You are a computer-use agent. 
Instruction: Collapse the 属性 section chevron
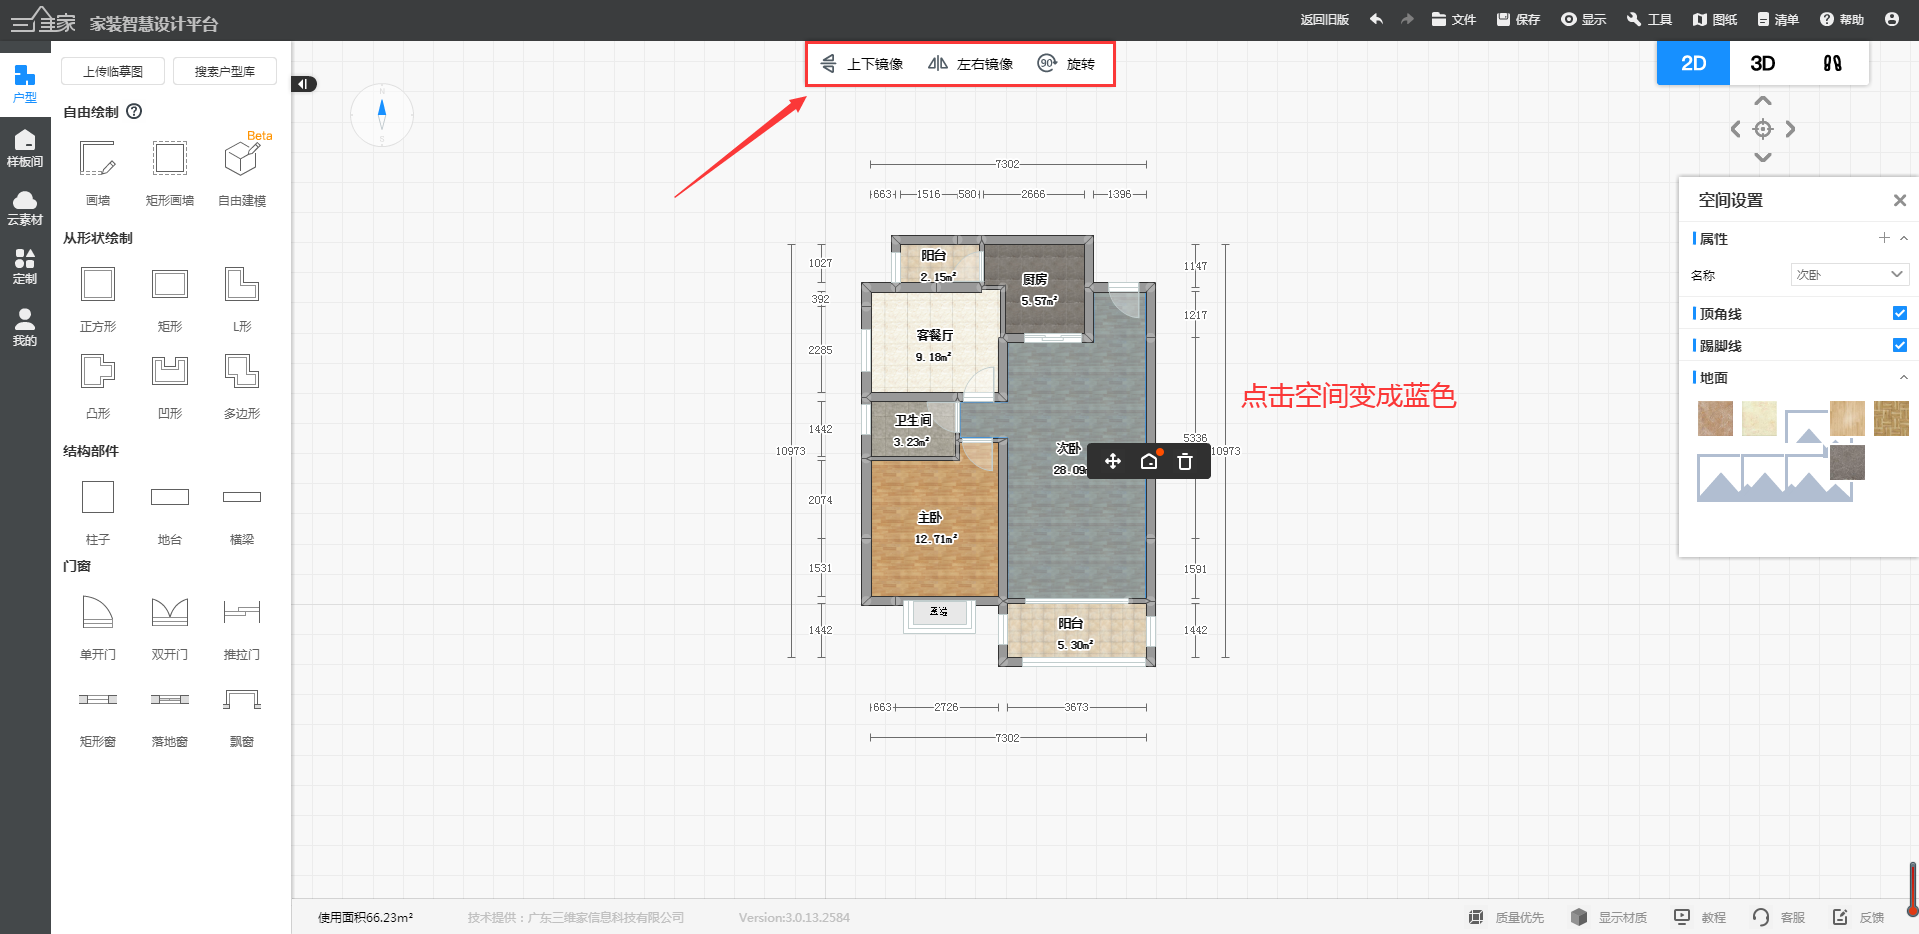tap(1903, 238)
